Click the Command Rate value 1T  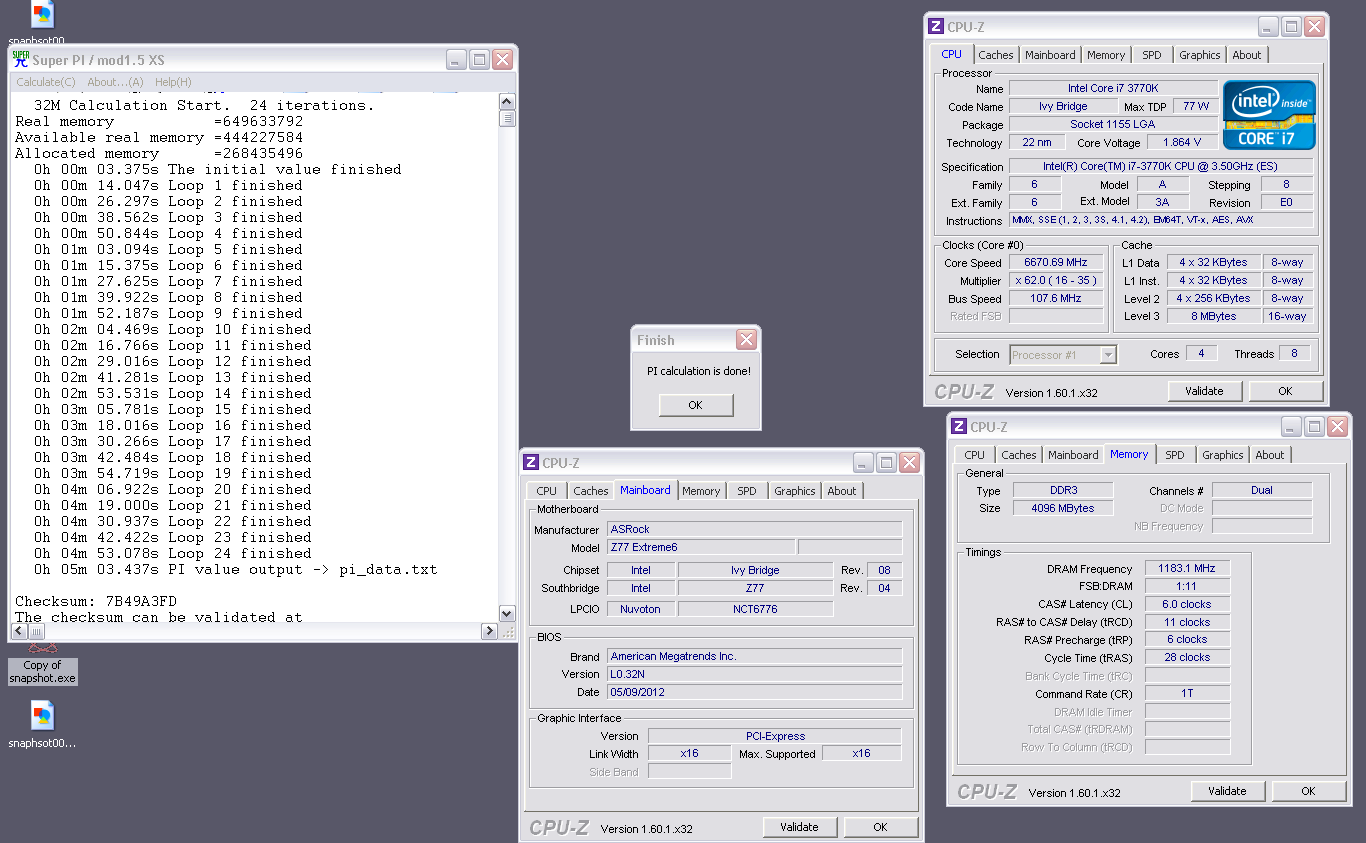[x=1187, y=693]
